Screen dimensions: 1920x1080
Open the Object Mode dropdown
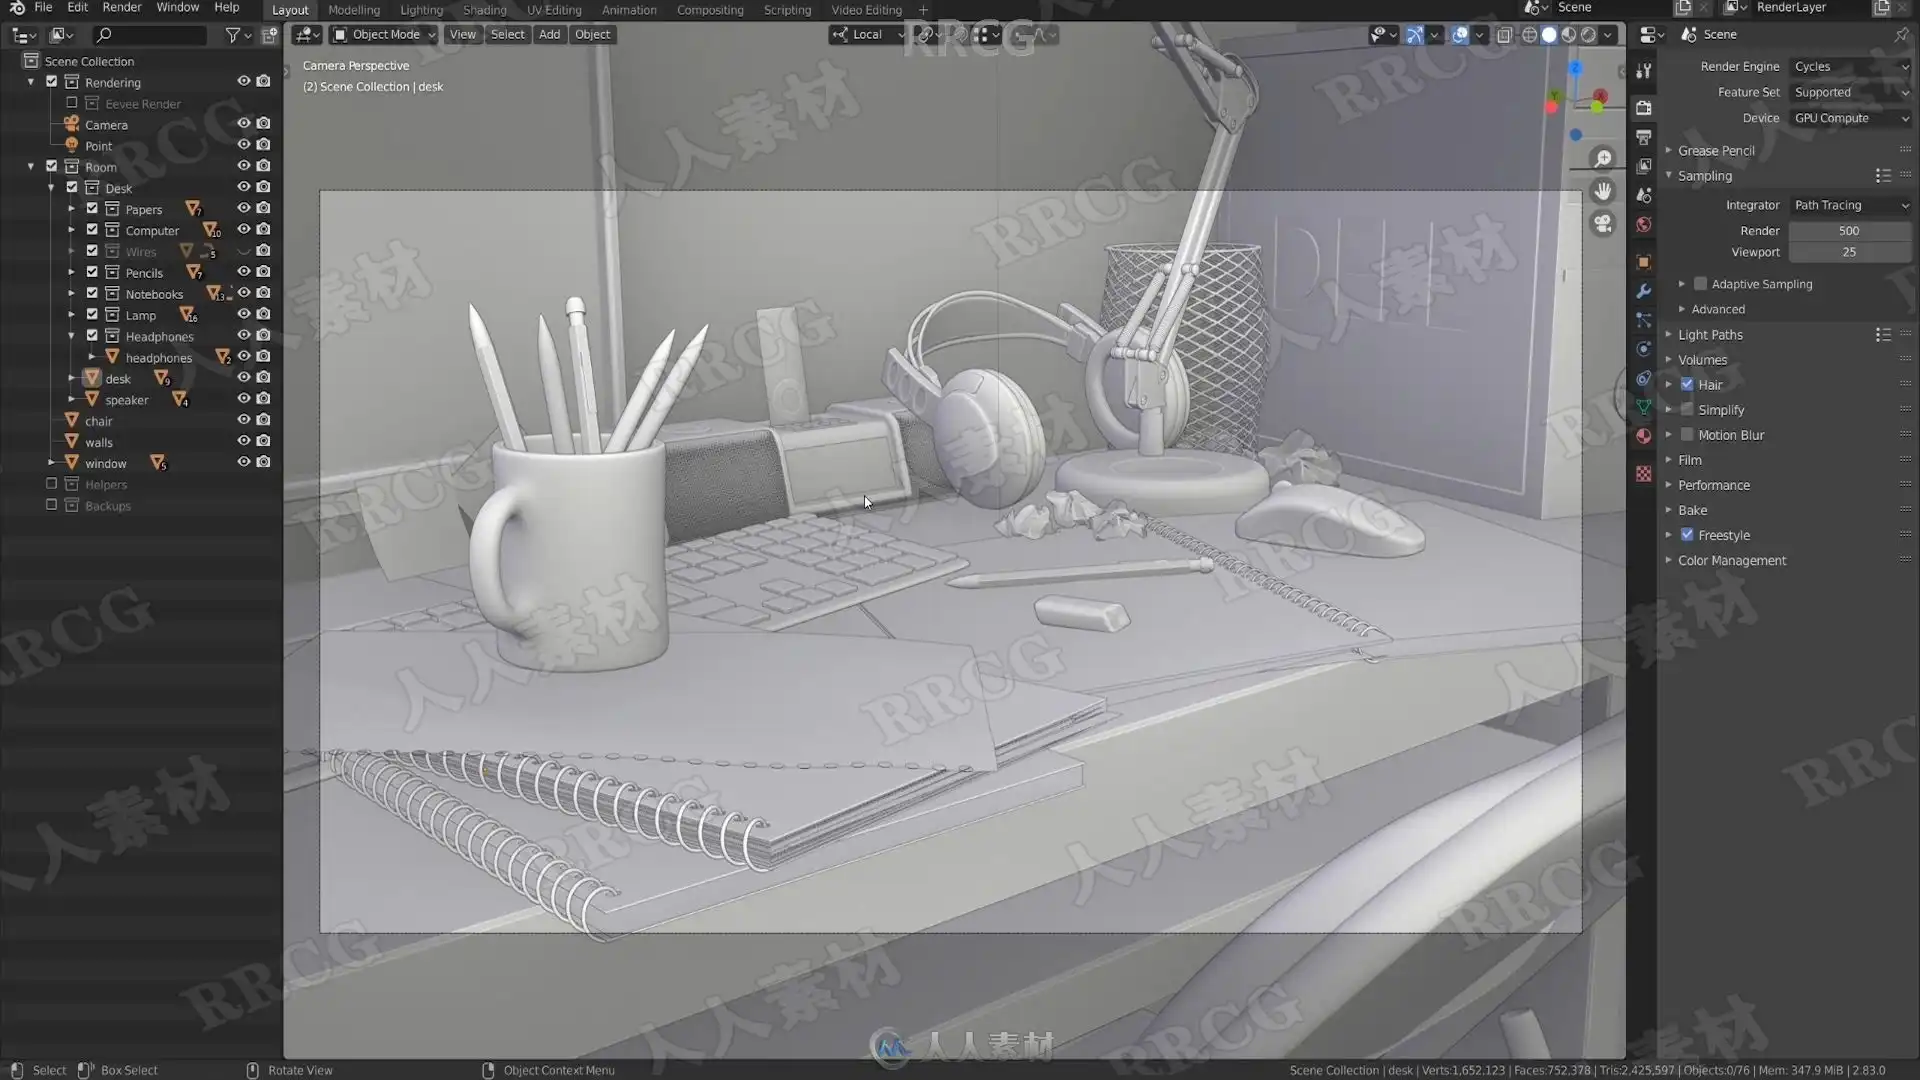[x=385, y=35]
